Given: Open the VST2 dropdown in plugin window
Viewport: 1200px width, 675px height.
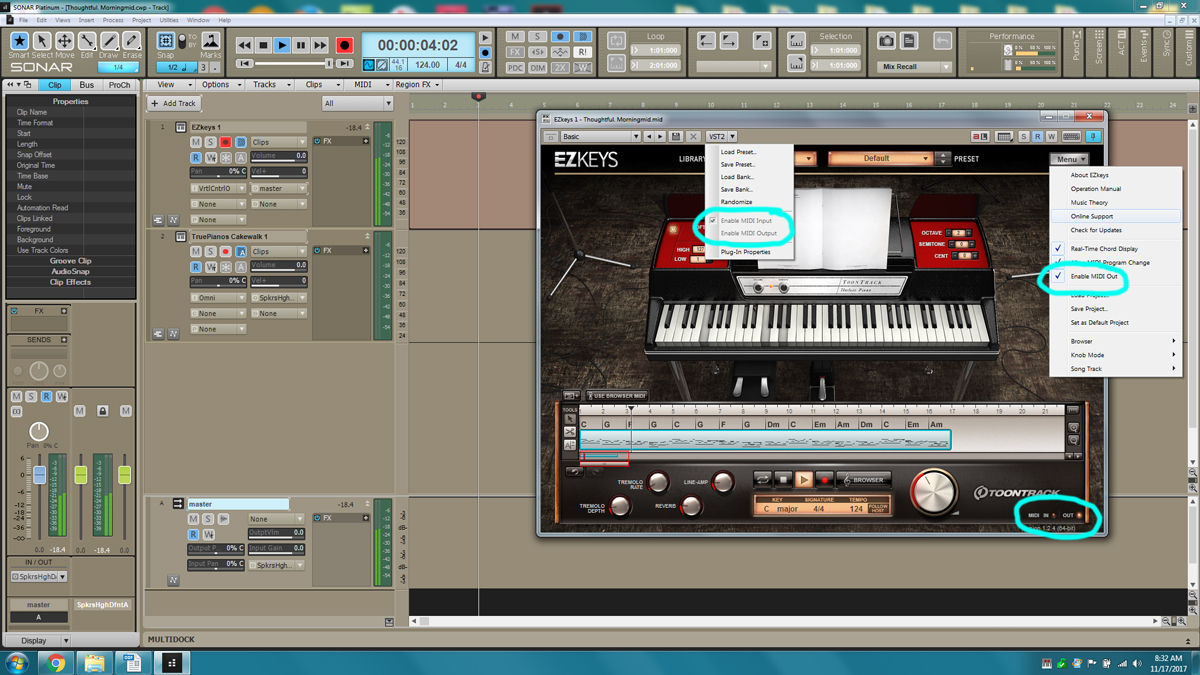Looking at the screenshot, I should coord(721,137).
